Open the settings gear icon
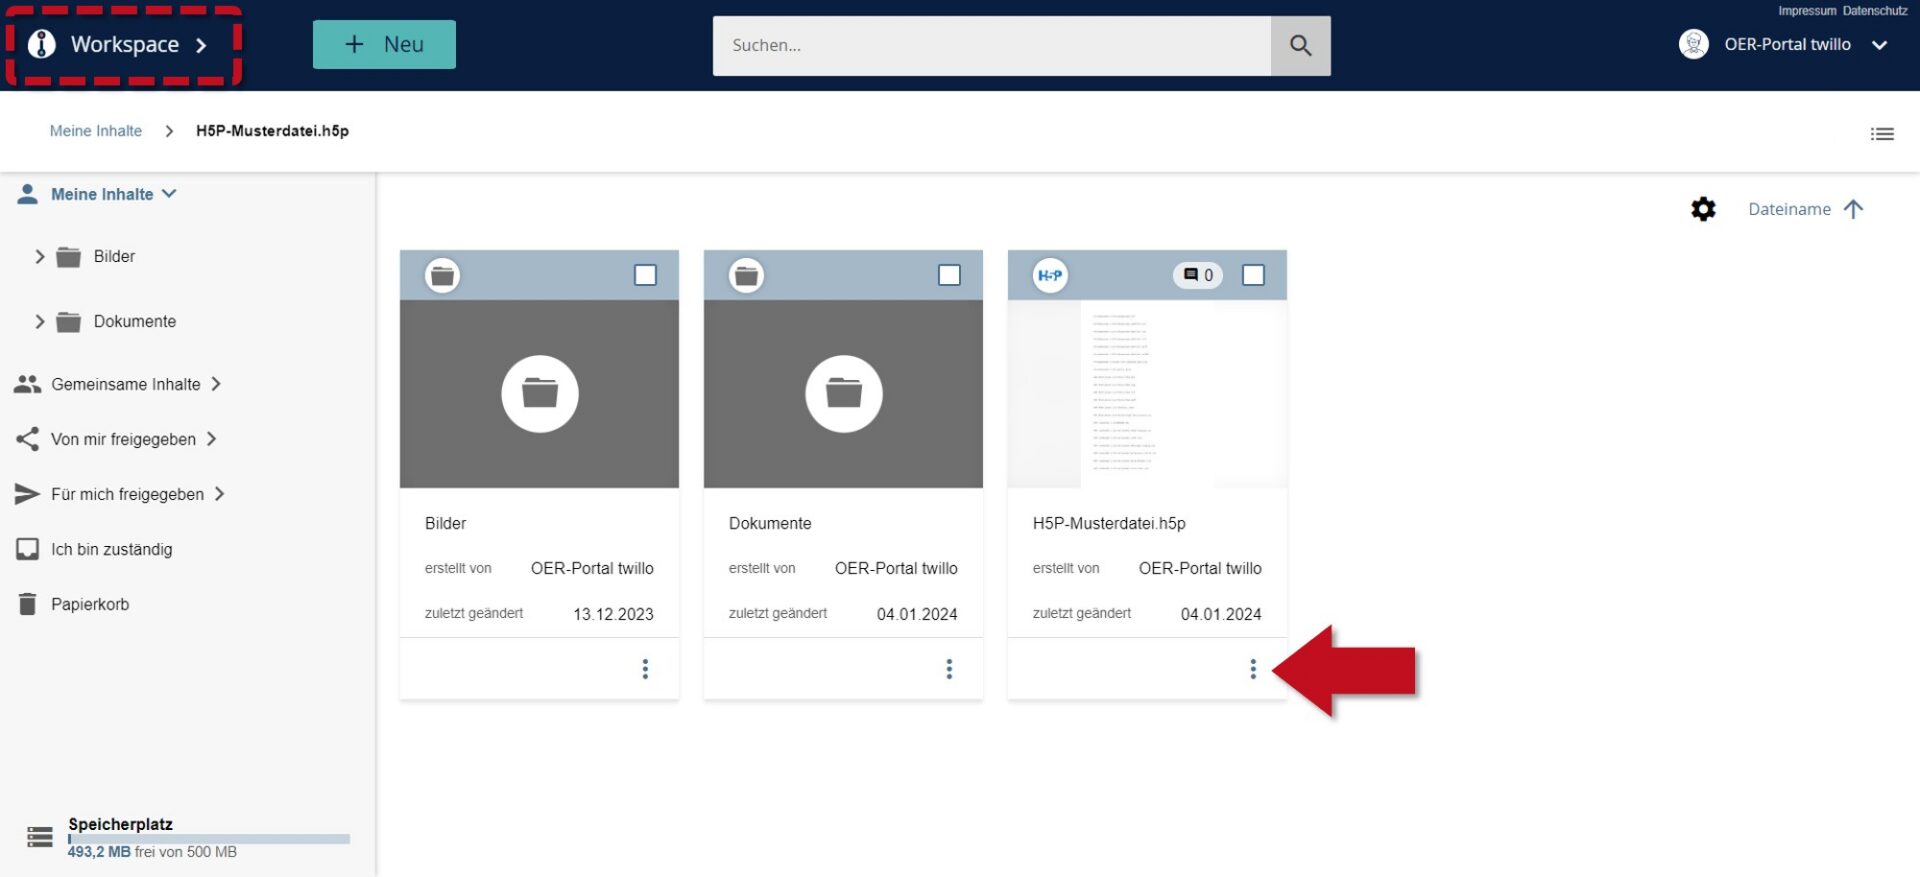 point(1703,209)
